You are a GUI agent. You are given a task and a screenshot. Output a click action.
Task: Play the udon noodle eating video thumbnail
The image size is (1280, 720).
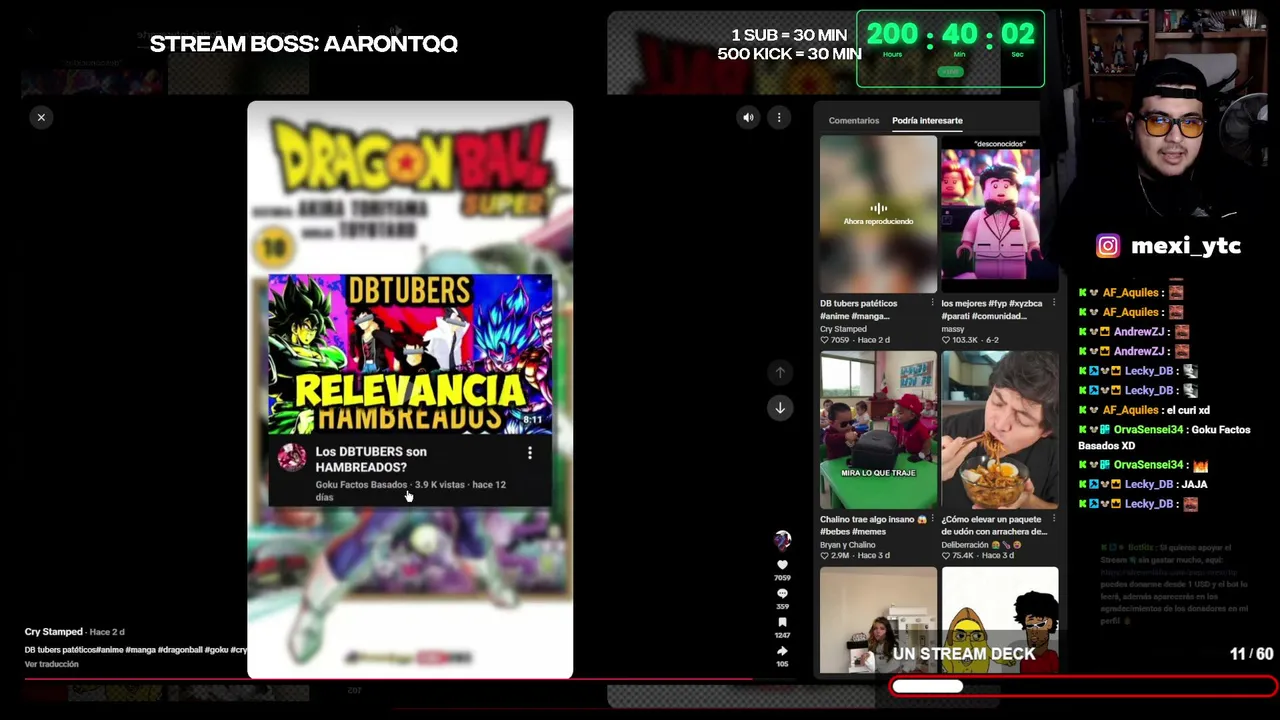tap(999, 430)
